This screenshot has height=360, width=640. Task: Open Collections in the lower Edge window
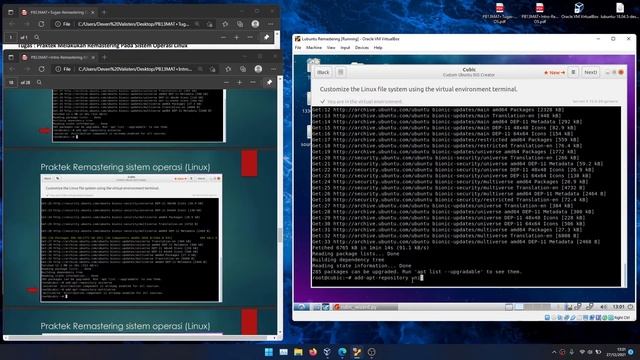pyautogui.click(x=243, y=69)
